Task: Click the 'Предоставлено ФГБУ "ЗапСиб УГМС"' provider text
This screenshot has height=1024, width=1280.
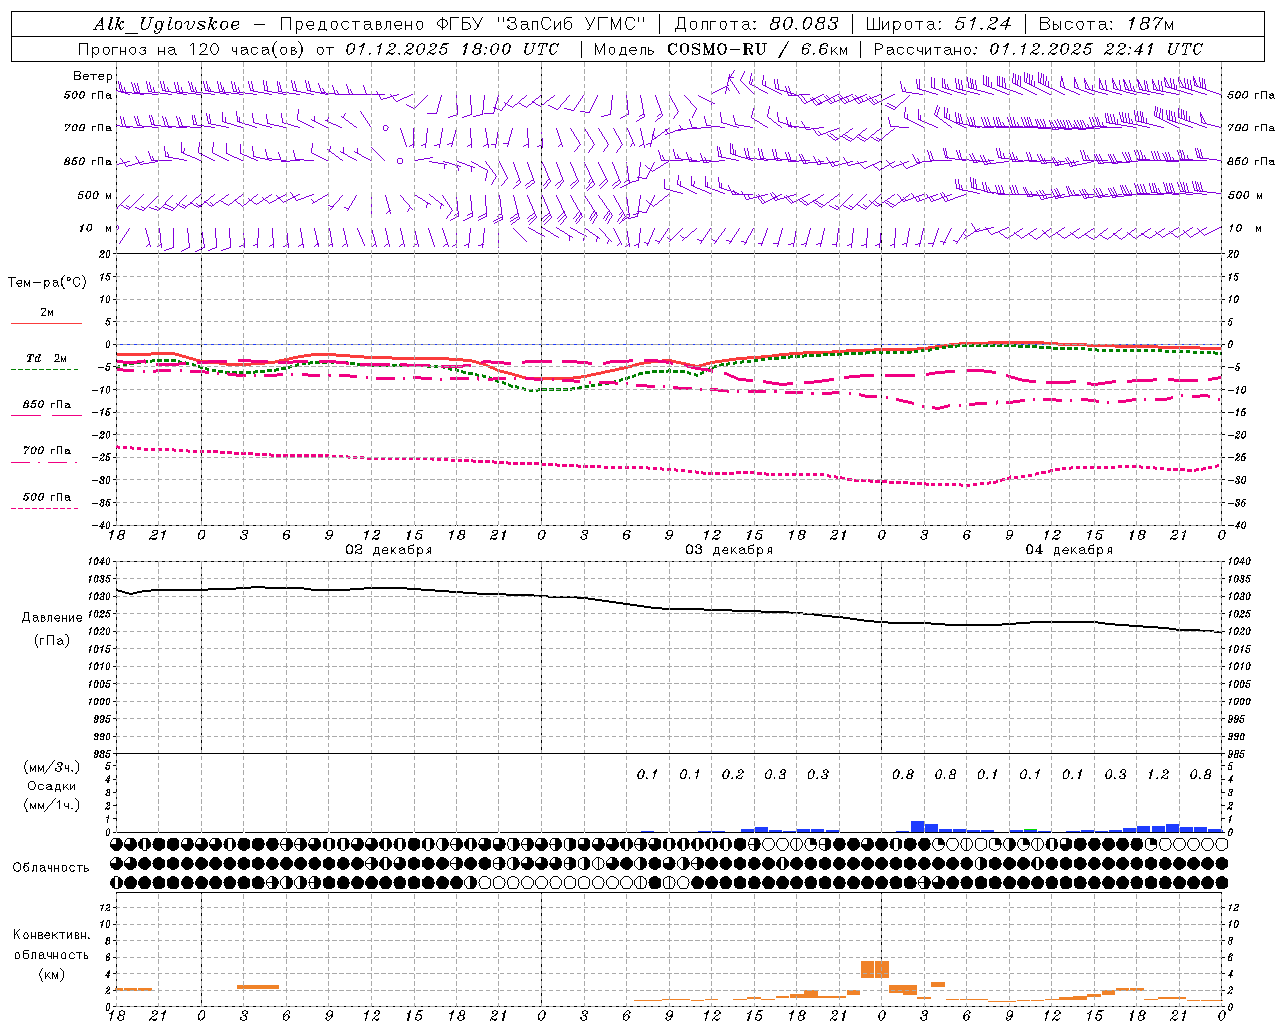Action: [x=463, y=24]
